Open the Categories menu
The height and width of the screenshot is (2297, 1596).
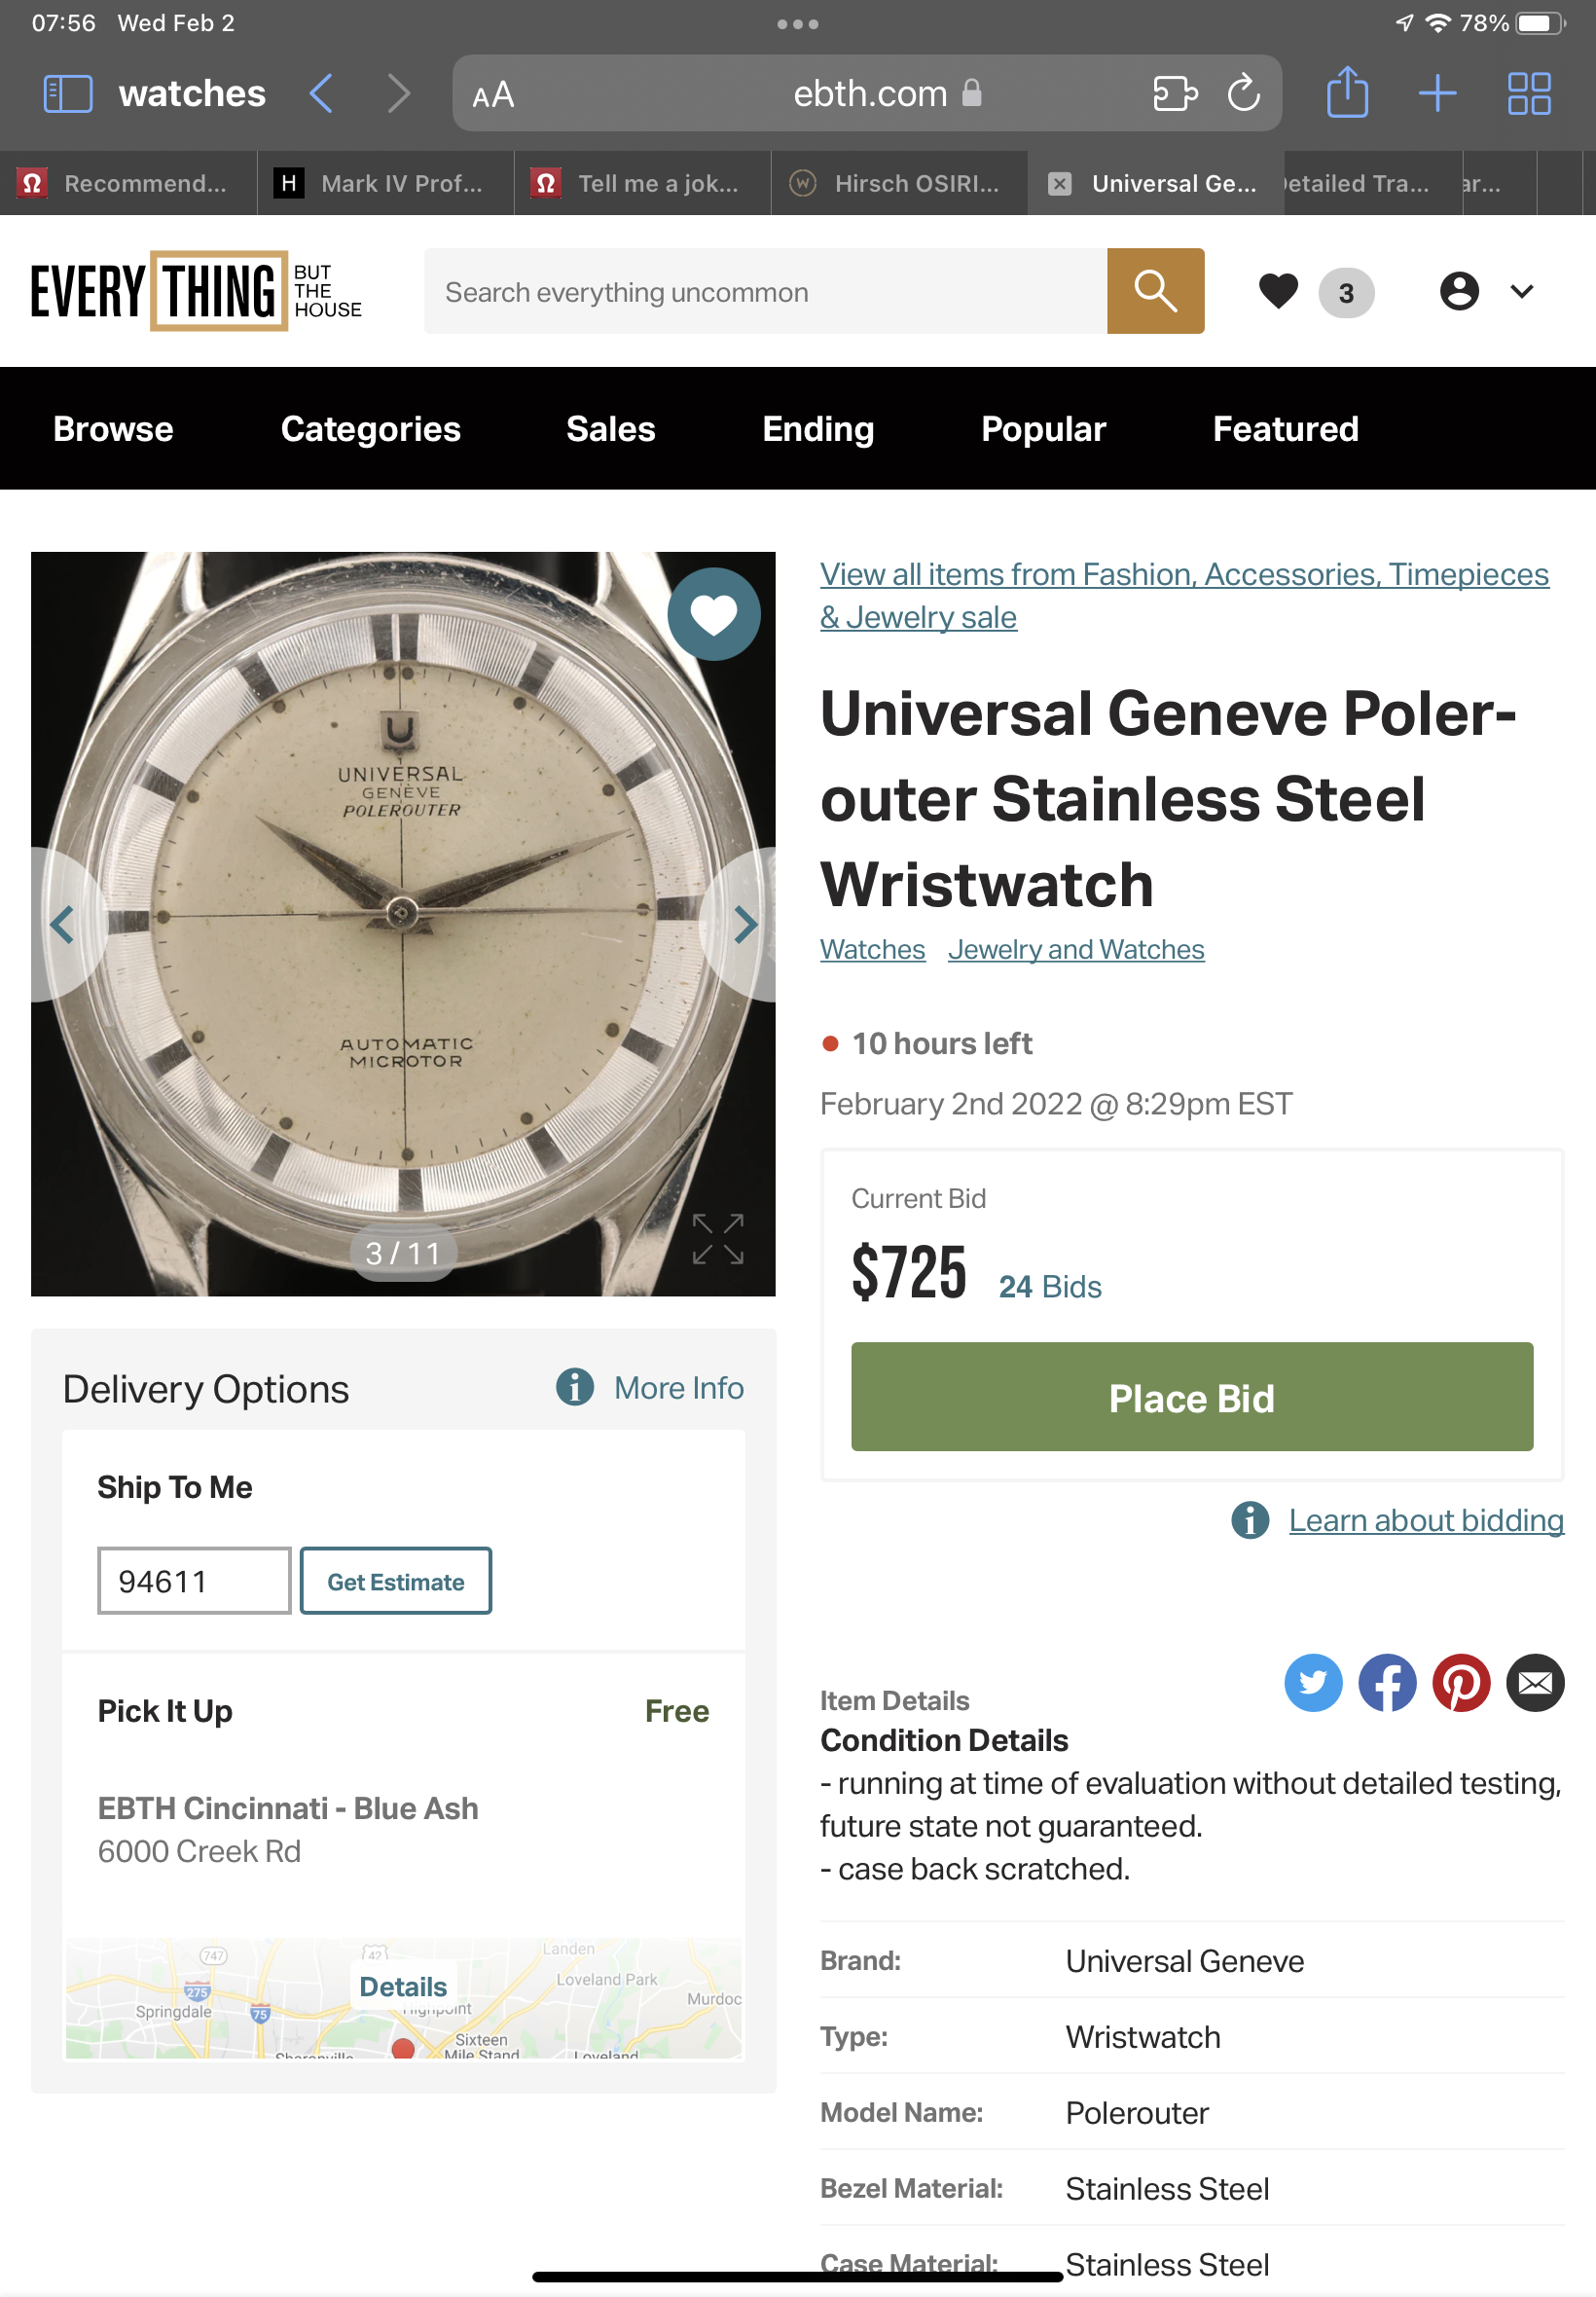click(x=370, y=429)
